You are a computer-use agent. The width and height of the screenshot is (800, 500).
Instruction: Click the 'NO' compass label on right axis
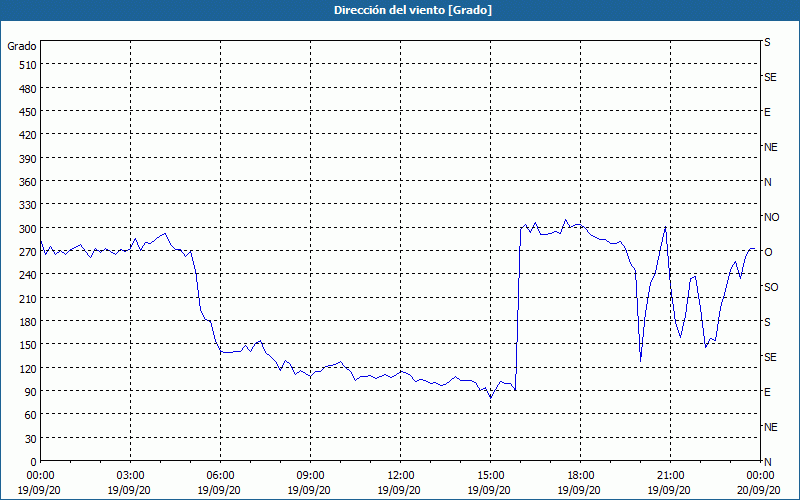[771, 217]
